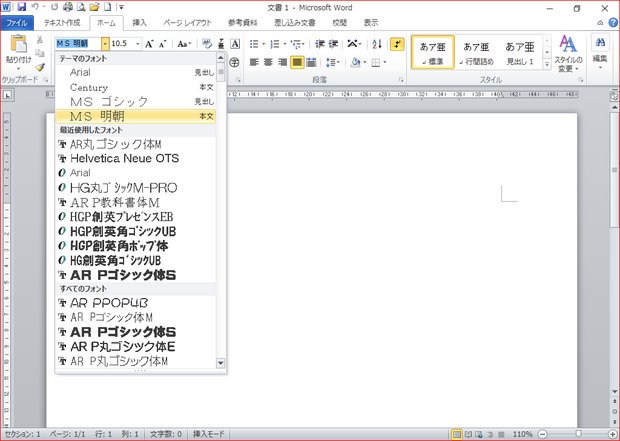
Task: Create a new blank document icon
Action: (x=107, y=7)
